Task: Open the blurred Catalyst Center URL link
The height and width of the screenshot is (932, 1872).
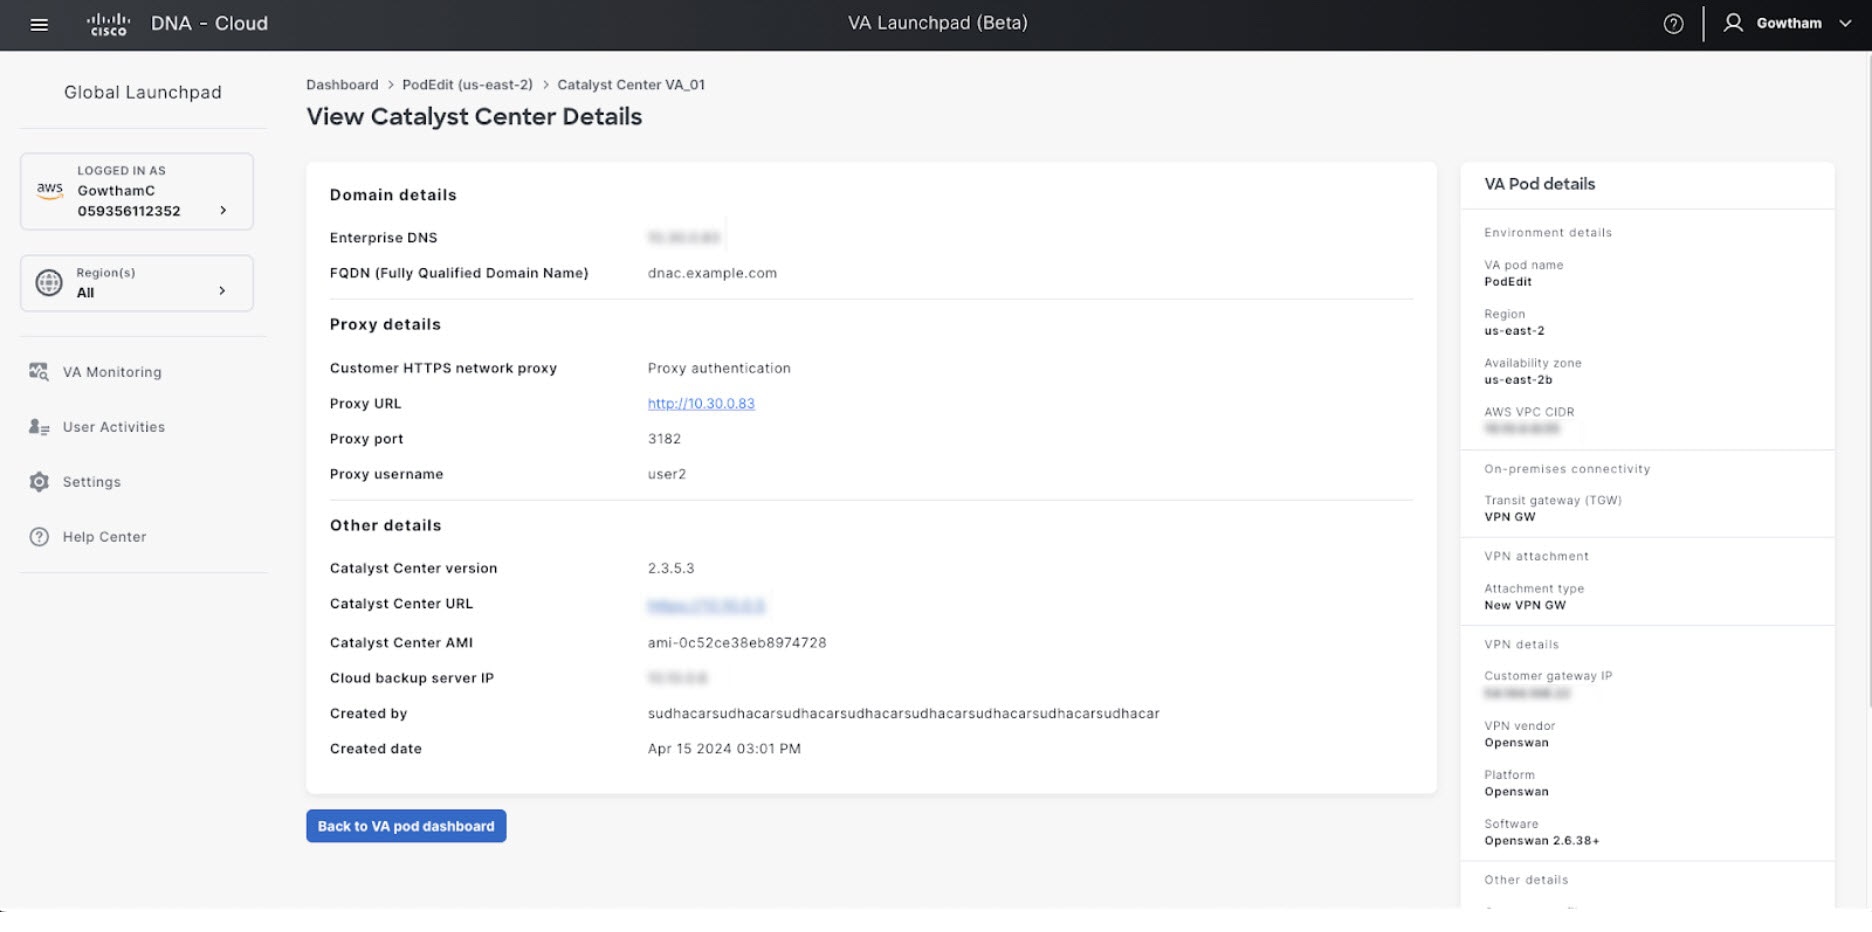Action: [706, 606]
